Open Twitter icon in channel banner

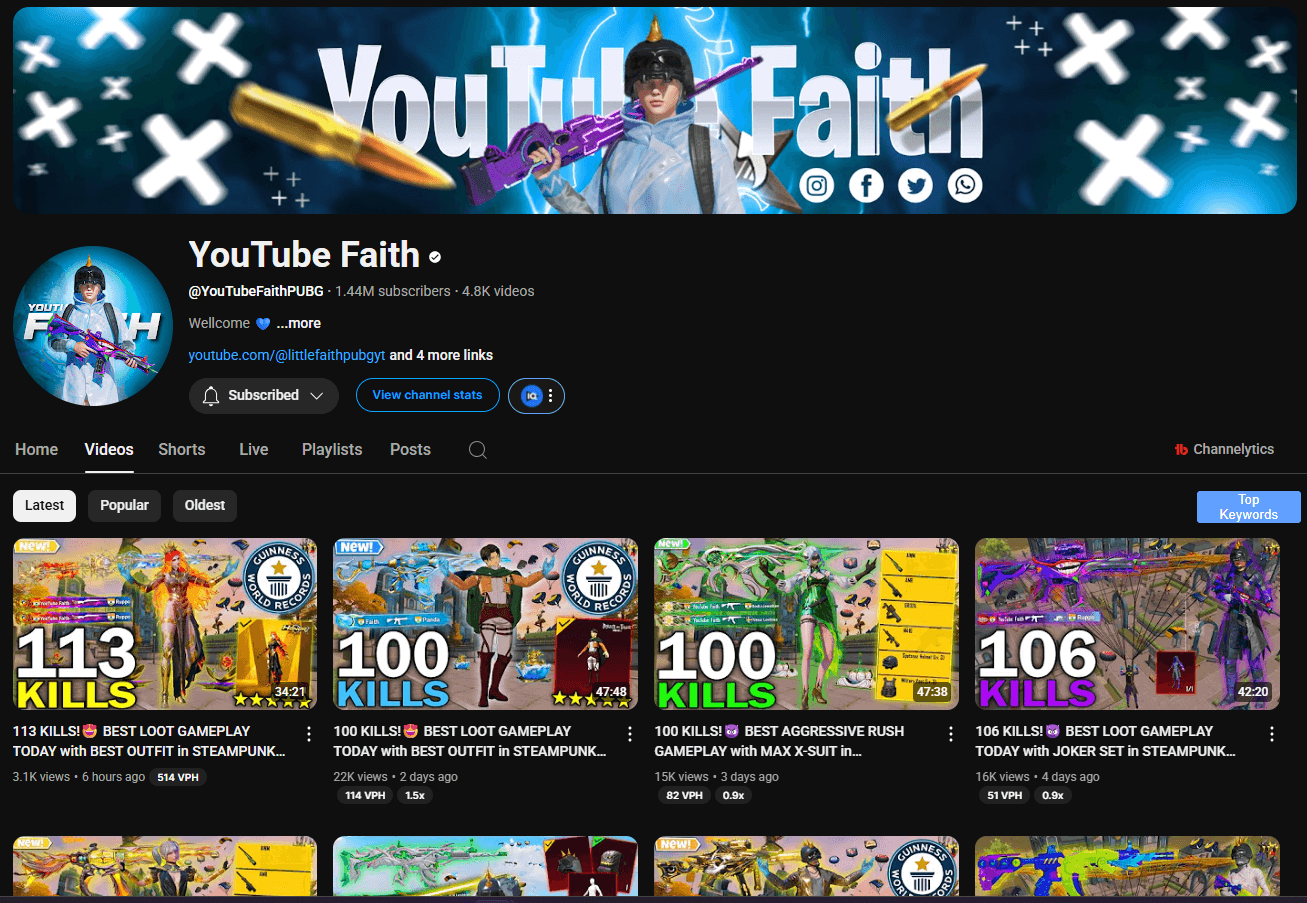pos(915,185)
